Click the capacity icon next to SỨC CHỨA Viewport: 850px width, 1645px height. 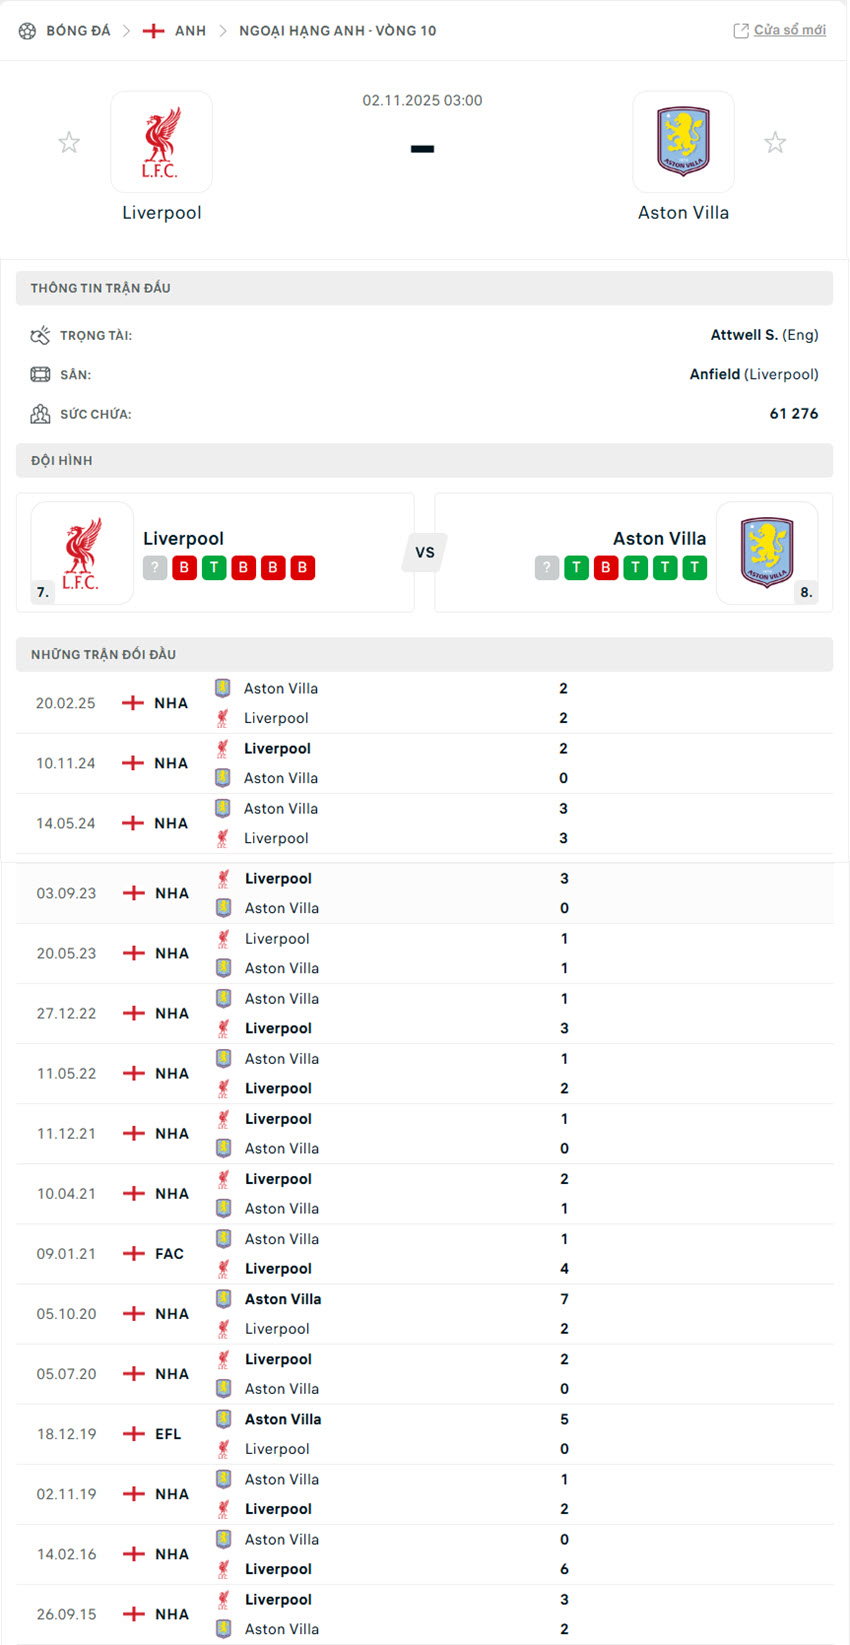click(40, 413)
